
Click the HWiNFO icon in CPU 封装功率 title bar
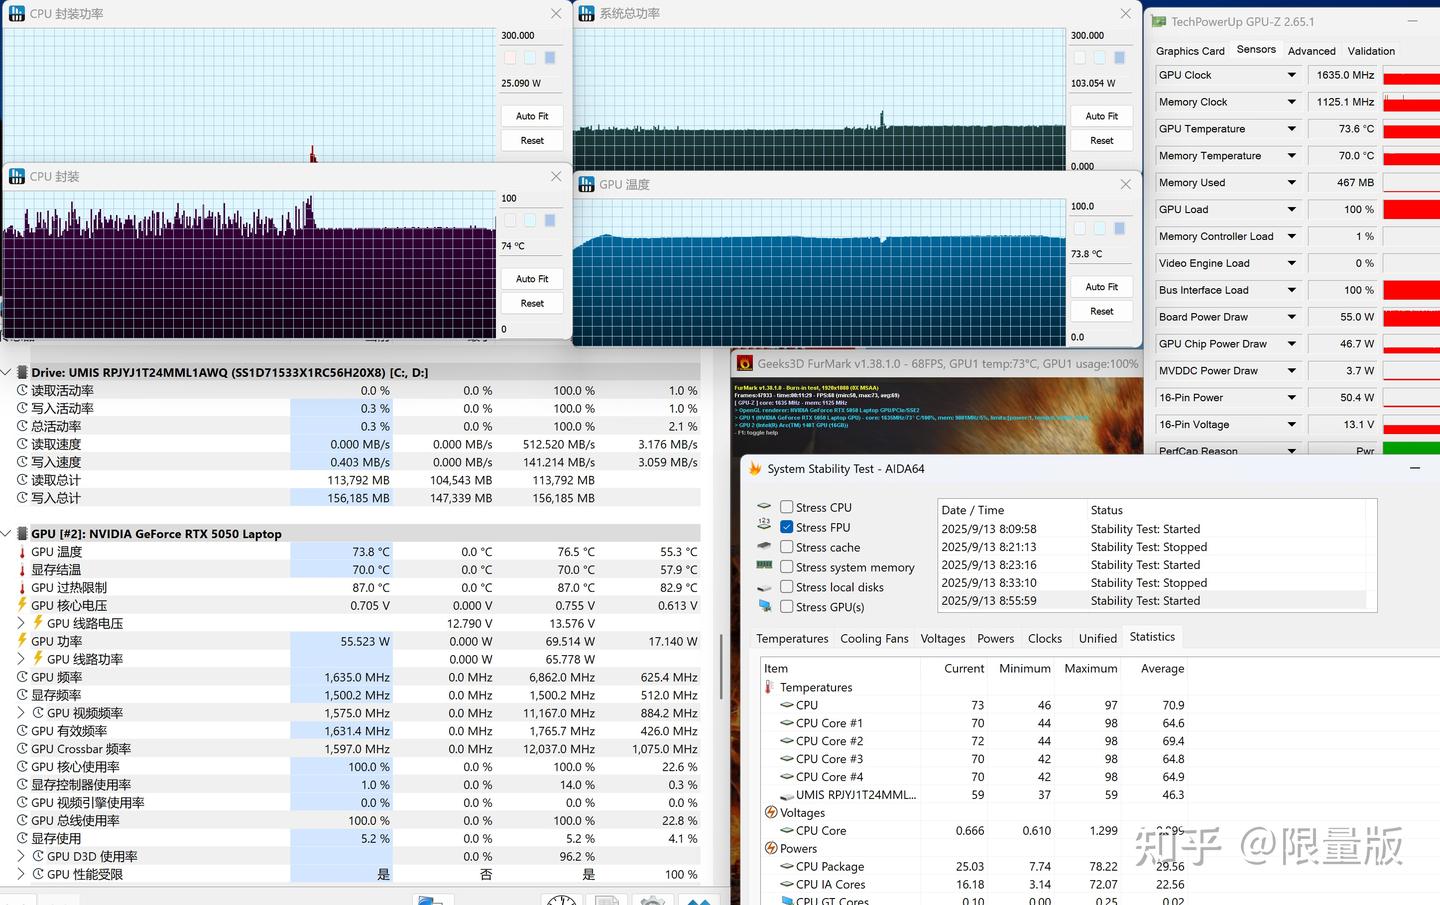(16, 14)
